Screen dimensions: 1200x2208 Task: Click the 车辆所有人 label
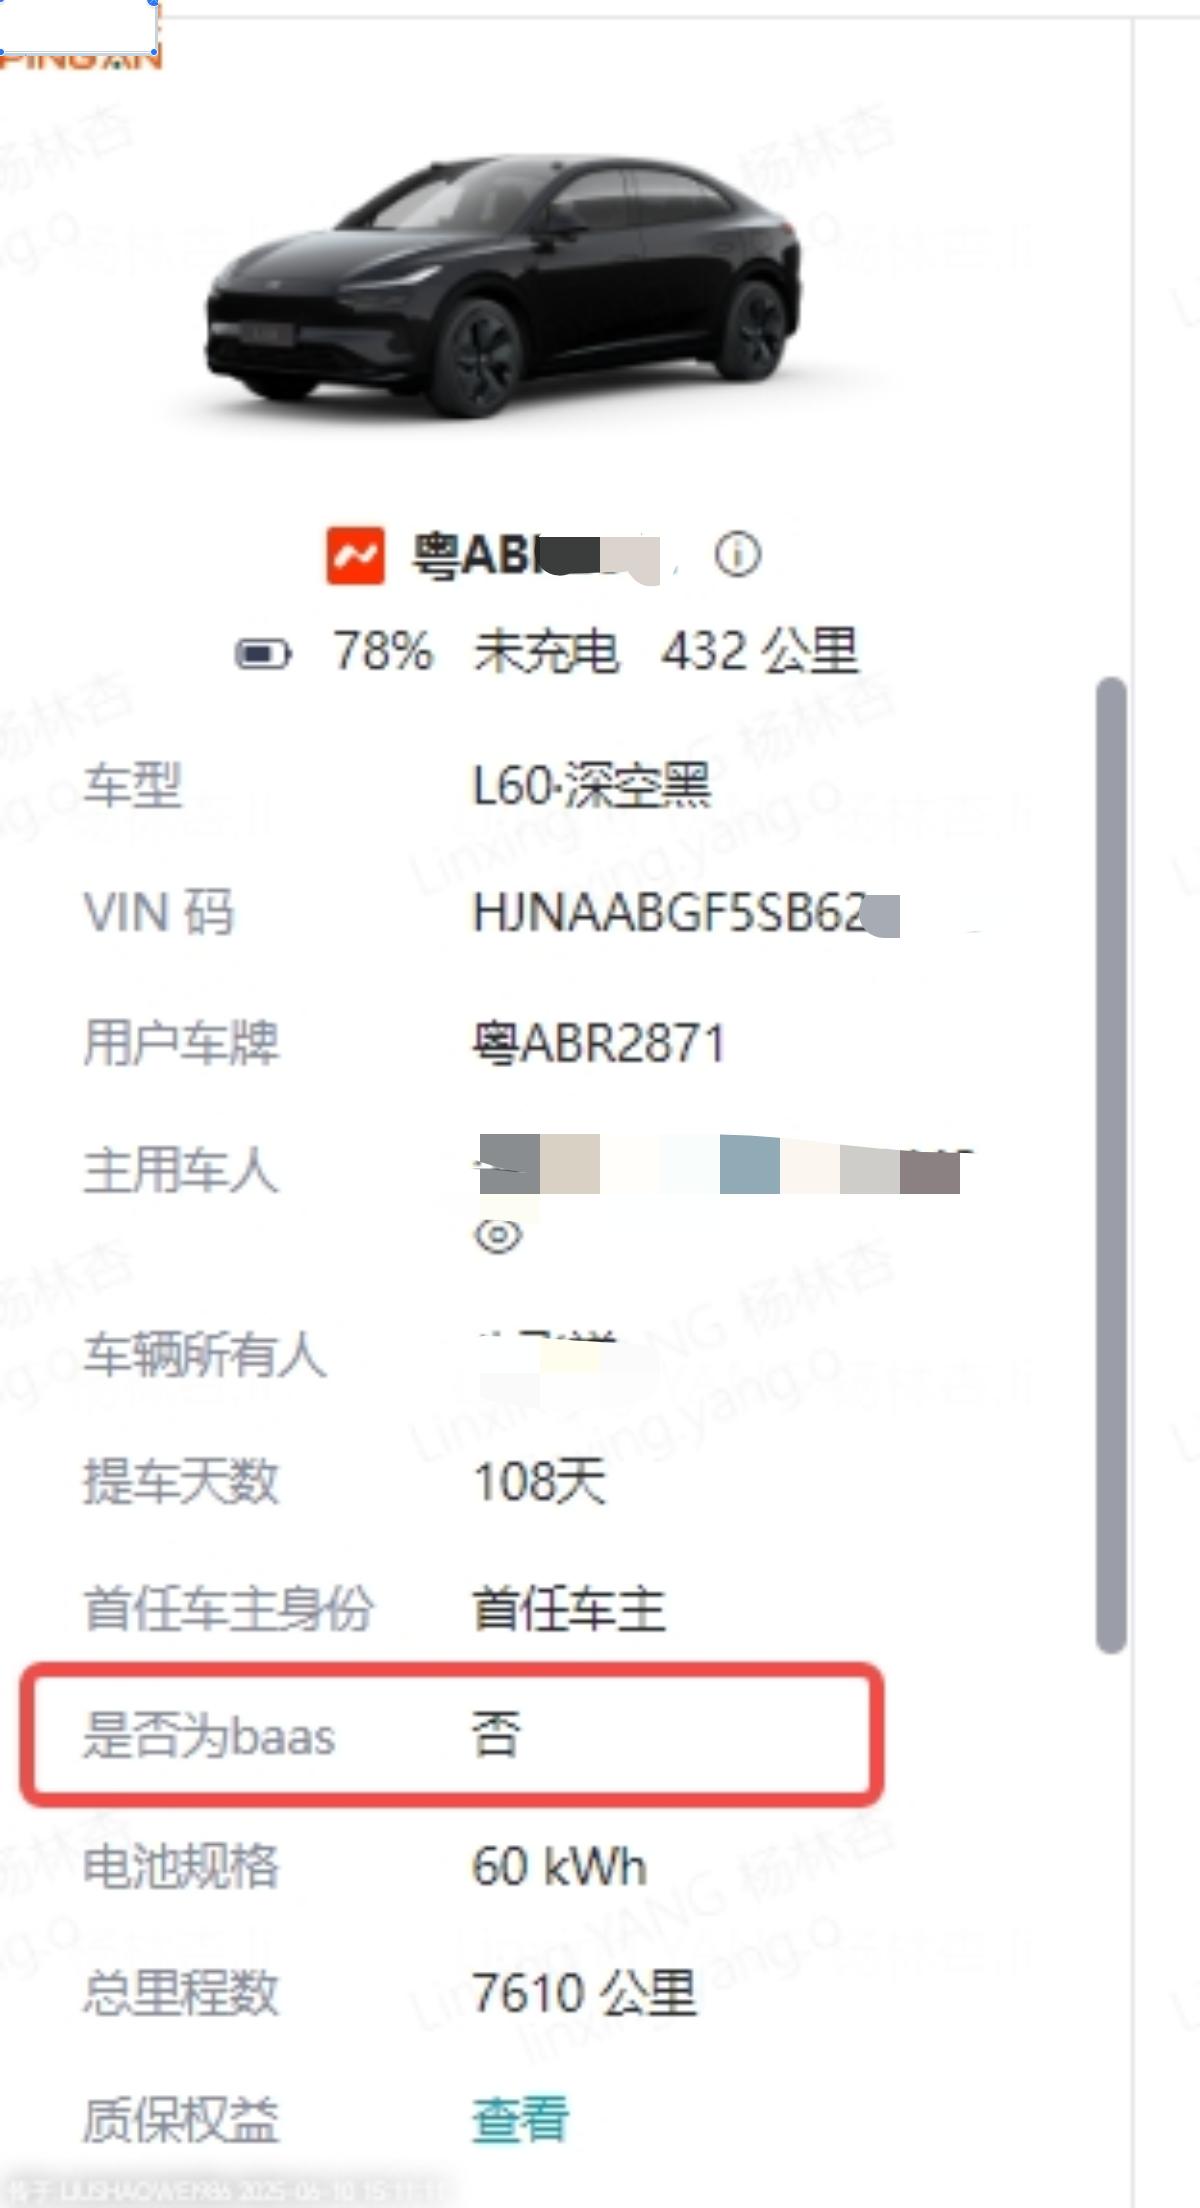(x=205, y=1355)
